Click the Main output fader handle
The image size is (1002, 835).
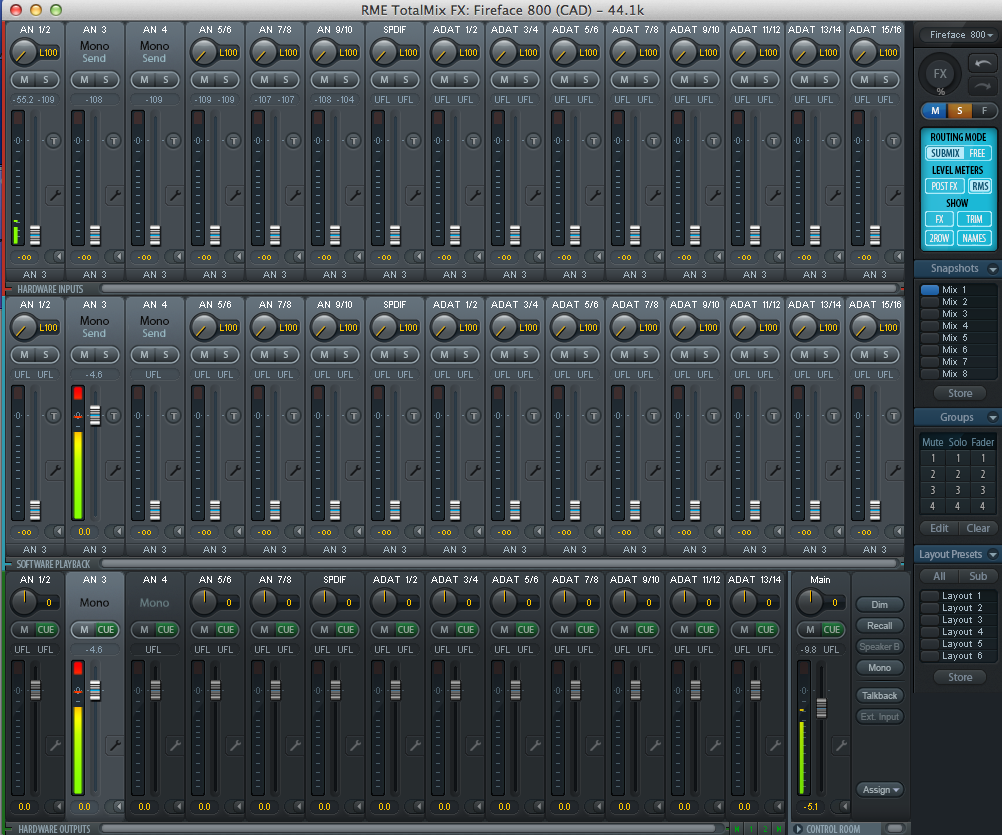pyautogui.click(x=821, y=708)
